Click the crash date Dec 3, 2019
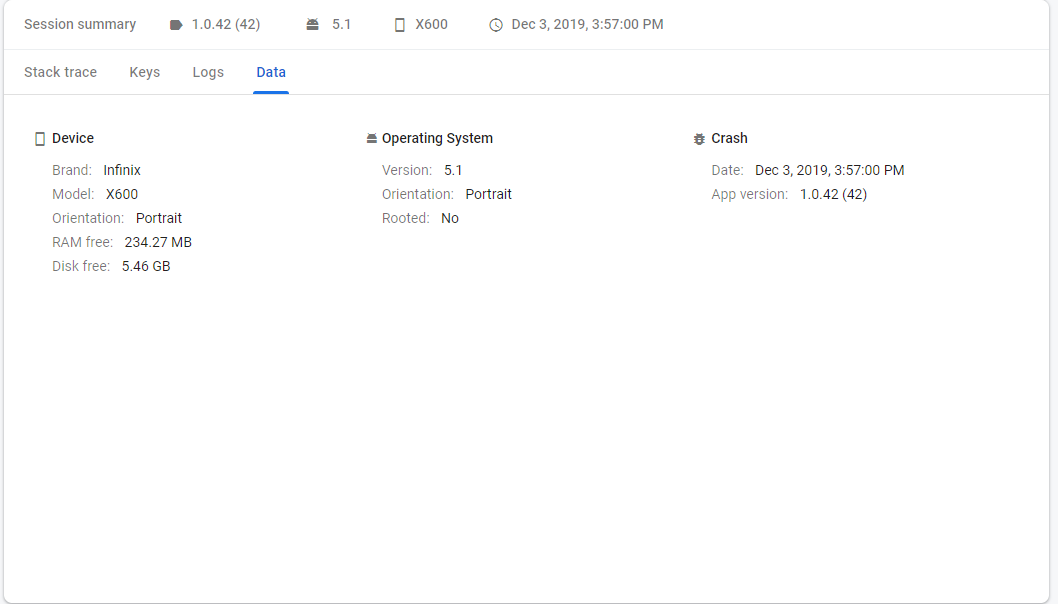Screen dimensions: 1058x604 (x=830, y=170)
